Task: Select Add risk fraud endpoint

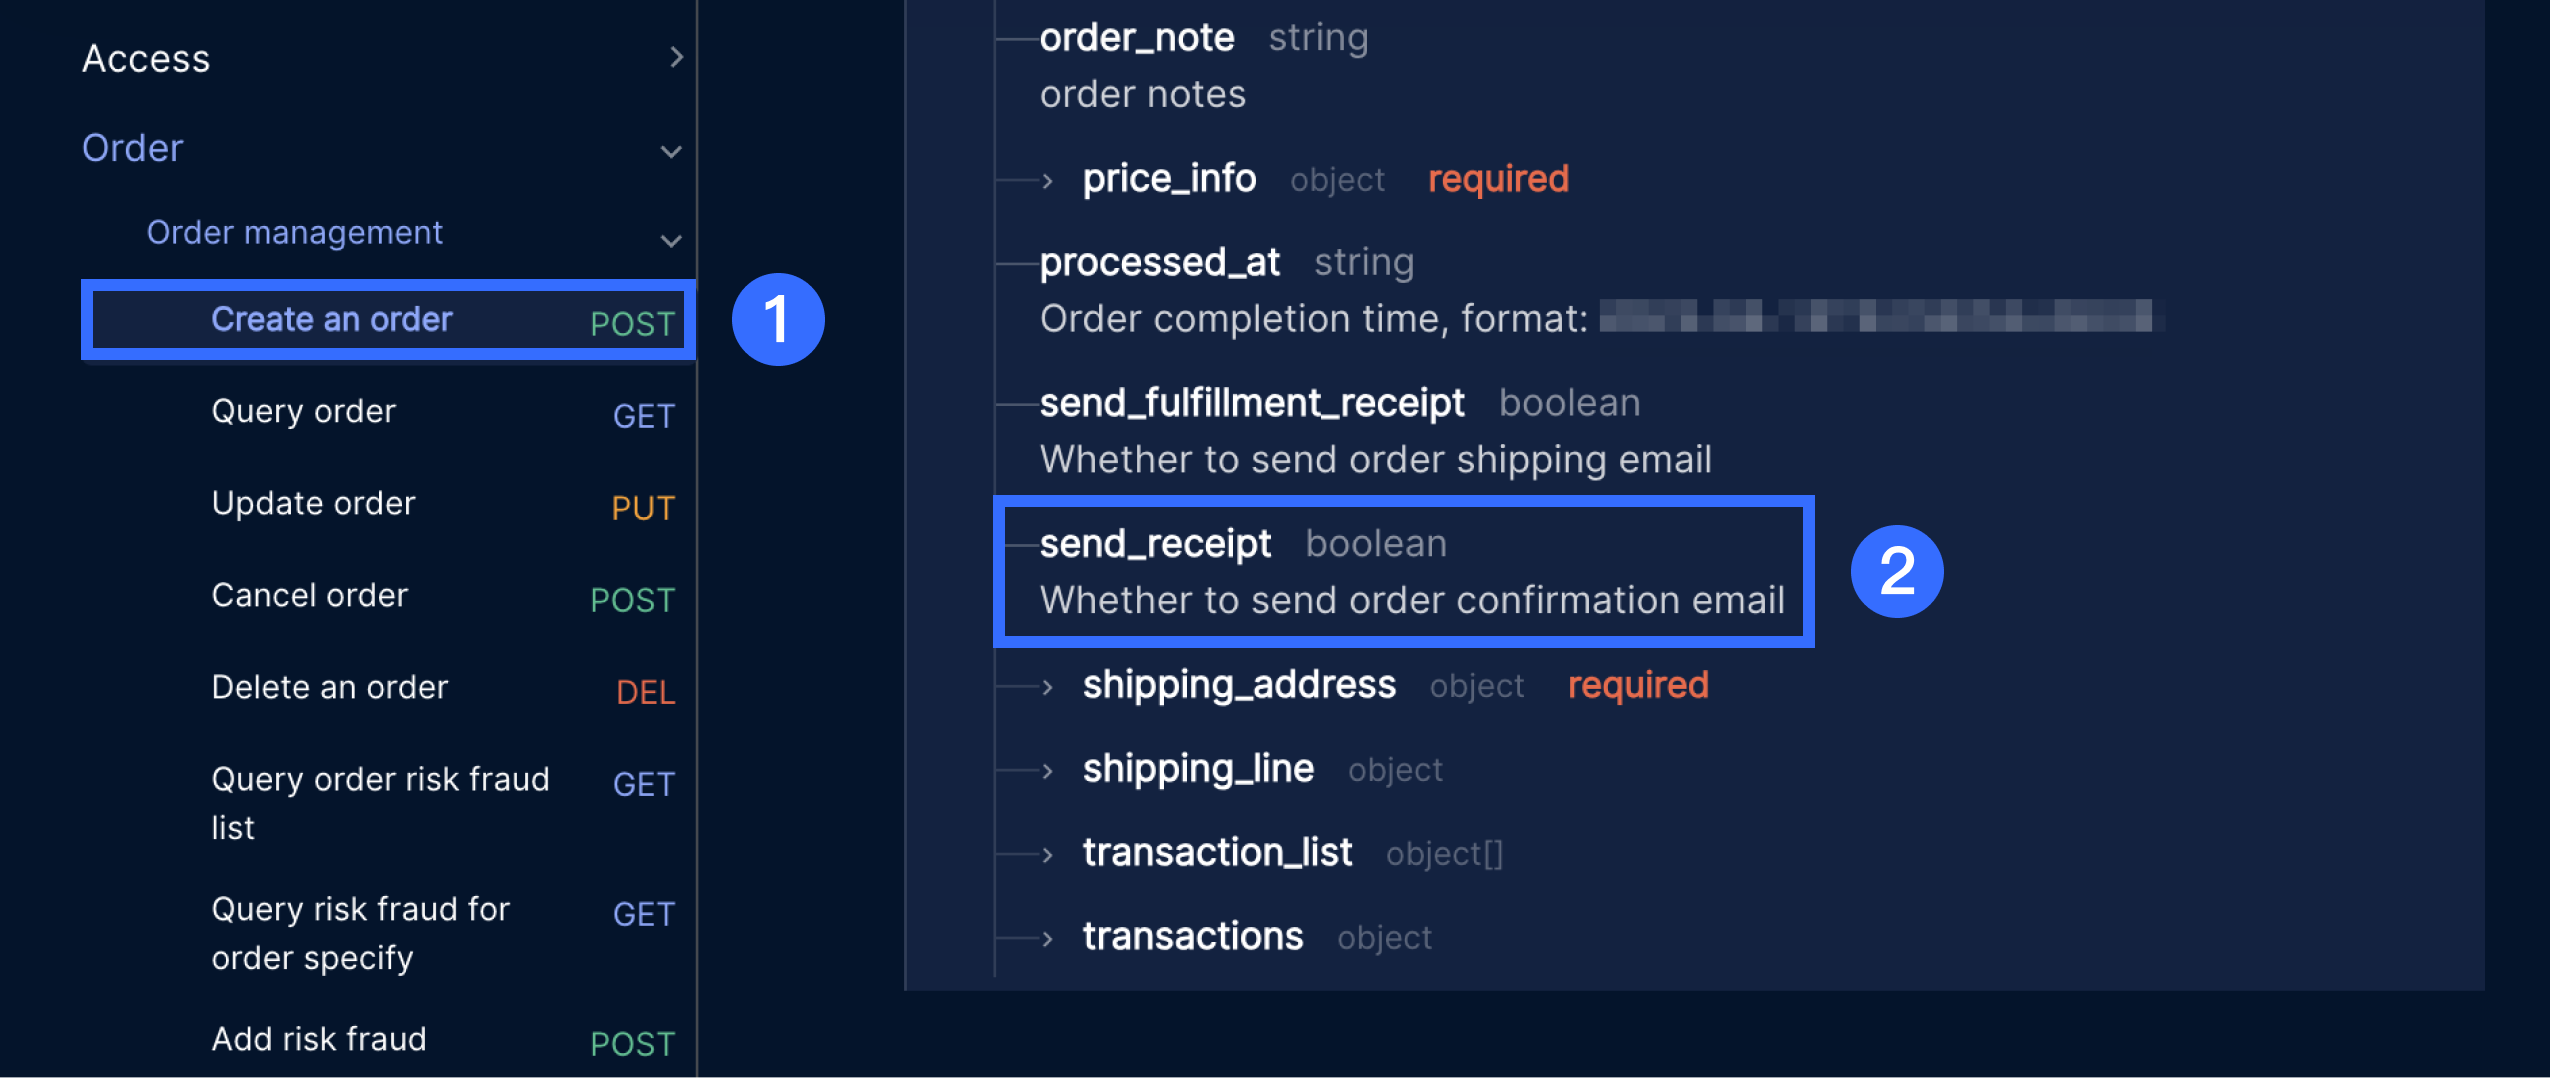Action: pyautogui.click(x=319, y=1039)
